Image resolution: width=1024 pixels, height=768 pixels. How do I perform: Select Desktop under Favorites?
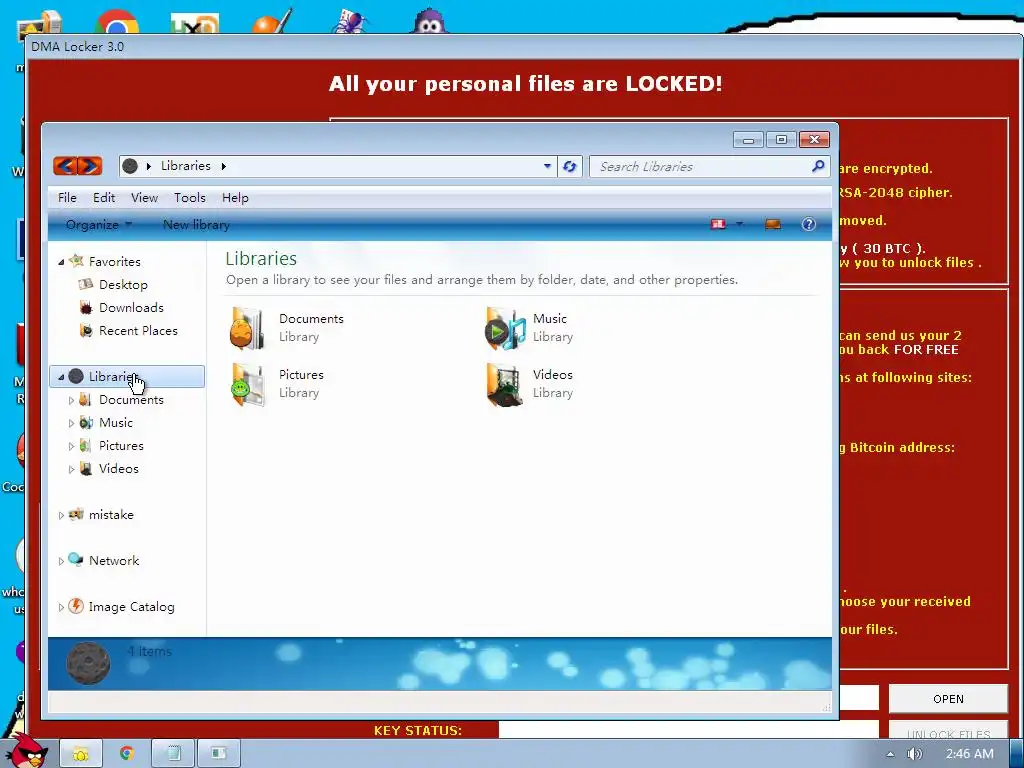coord(123,285)
